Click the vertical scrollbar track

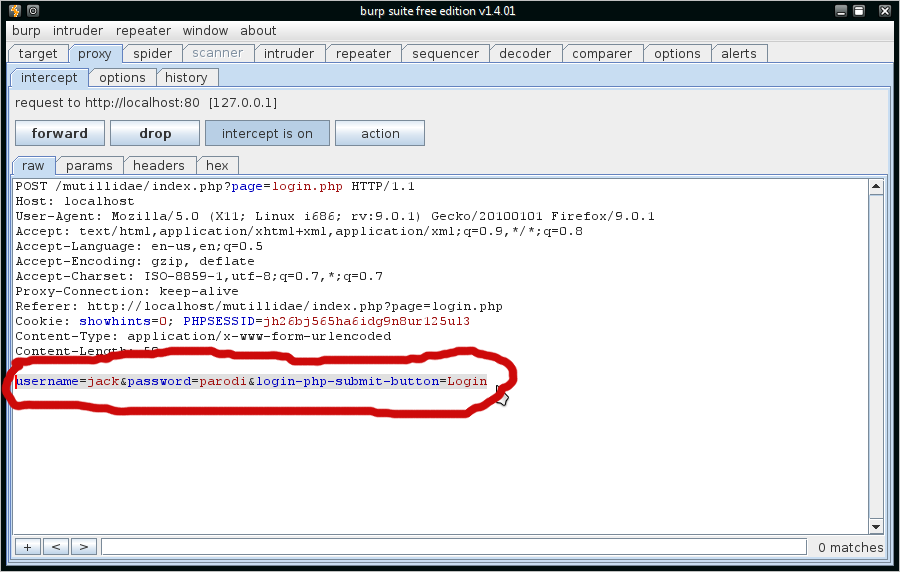[876, 356]
